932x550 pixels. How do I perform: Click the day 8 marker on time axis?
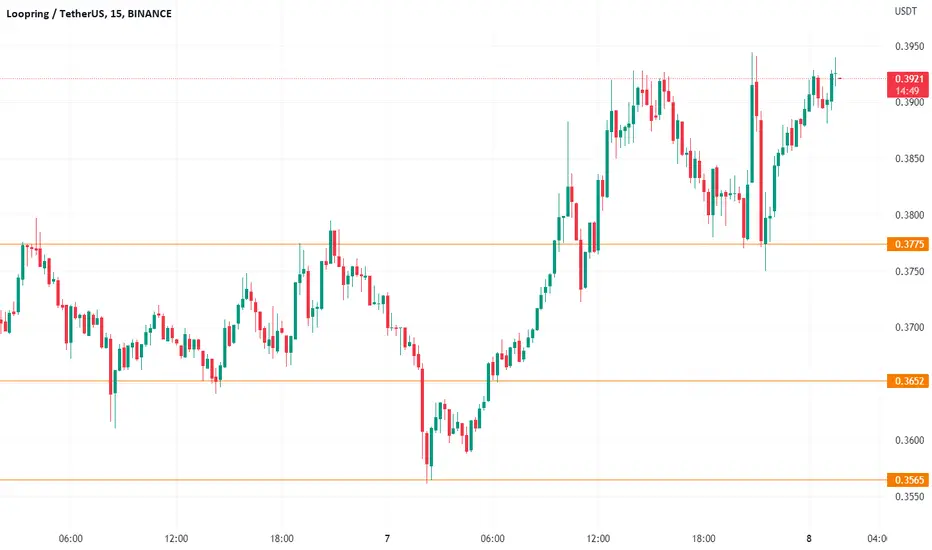[x=809, y=539]
